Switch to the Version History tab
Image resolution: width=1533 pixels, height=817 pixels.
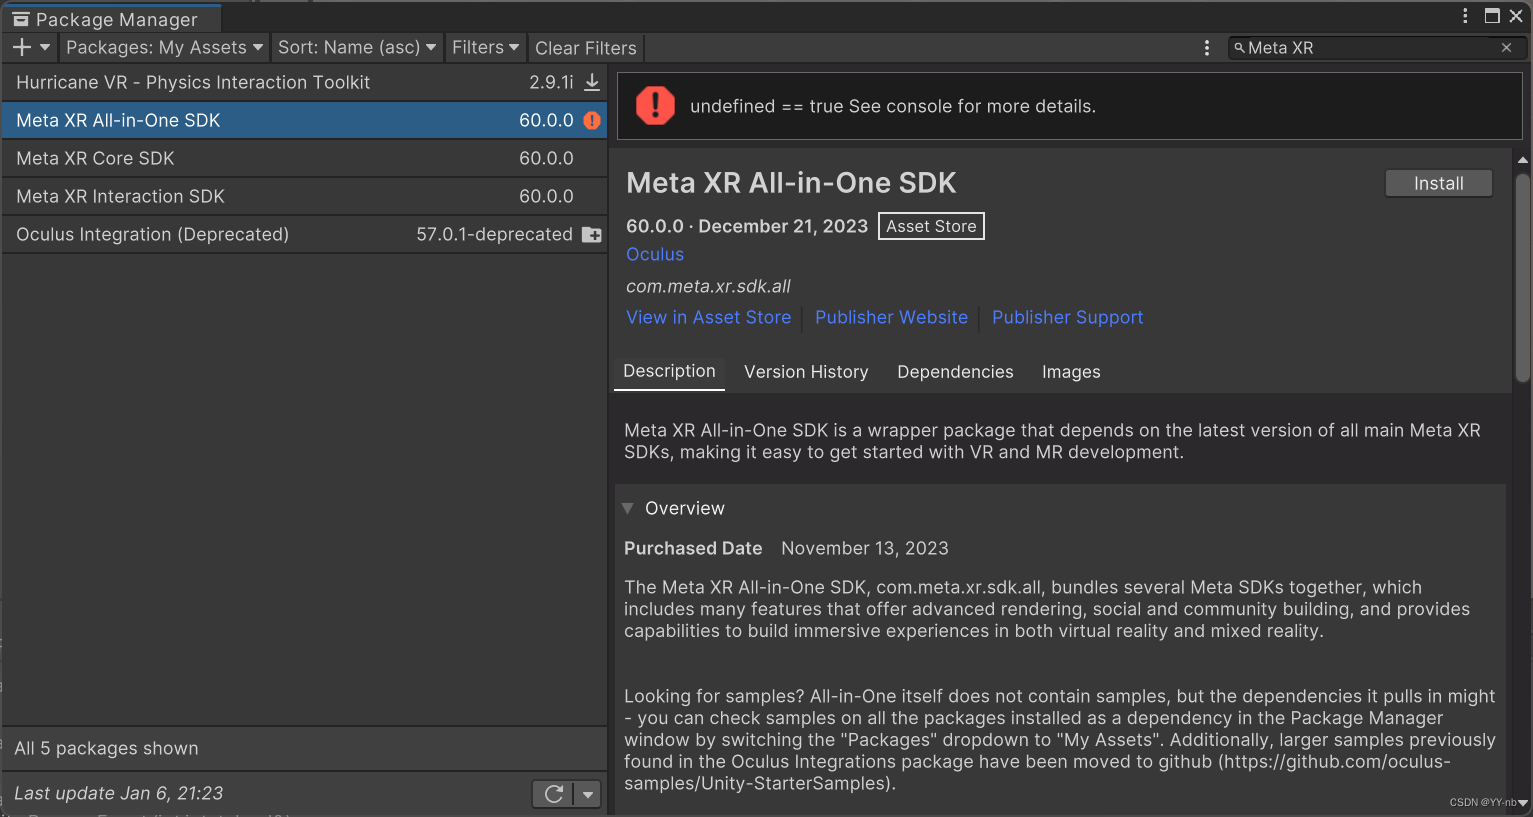pyautogui.click(x=806, y=371)
